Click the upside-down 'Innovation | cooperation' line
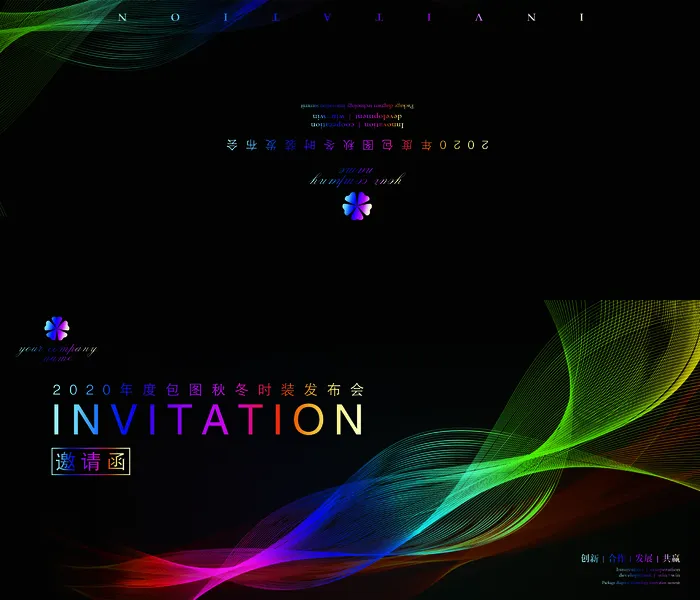 pos(357,125)
